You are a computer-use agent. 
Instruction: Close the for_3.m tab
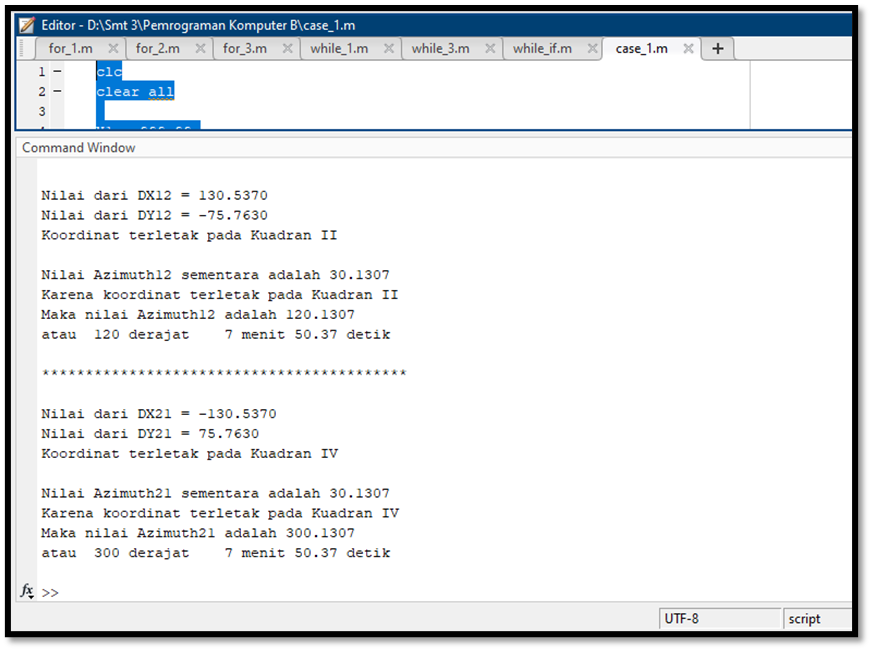(288, 48)
